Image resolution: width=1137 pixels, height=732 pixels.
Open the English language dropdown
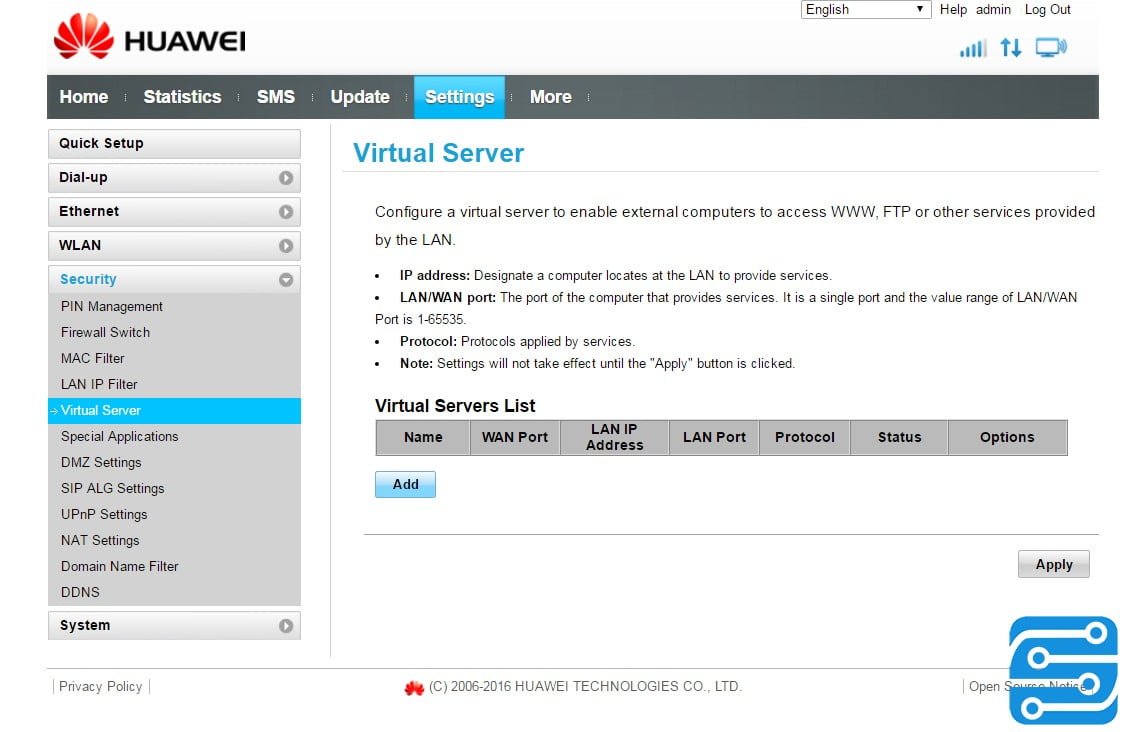click(866, 10)
